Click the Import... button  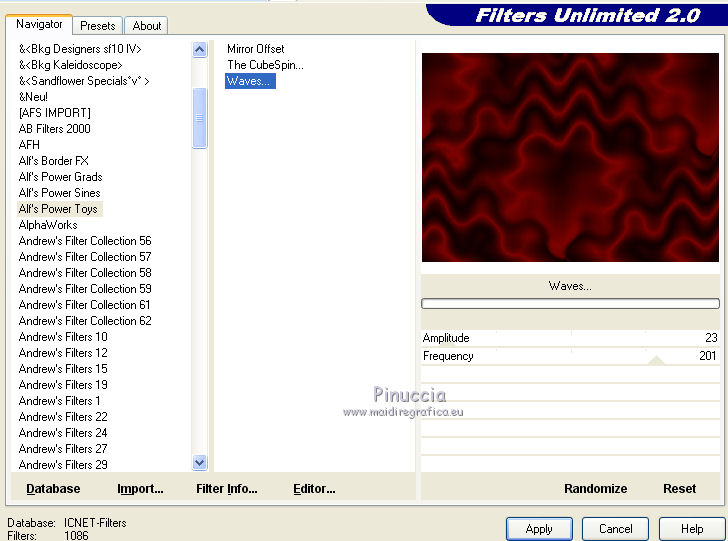pos(140,489)
